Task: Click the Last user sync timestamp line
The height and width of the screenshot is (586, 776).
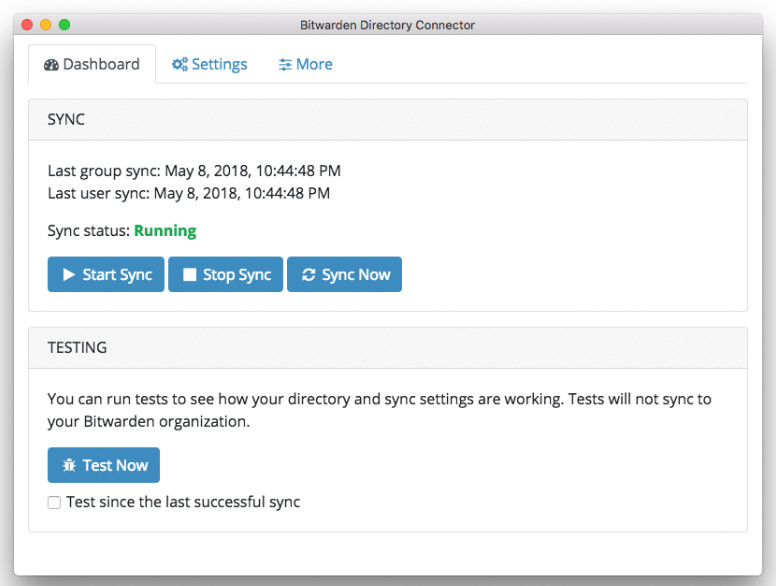Action: pos(189,193)
